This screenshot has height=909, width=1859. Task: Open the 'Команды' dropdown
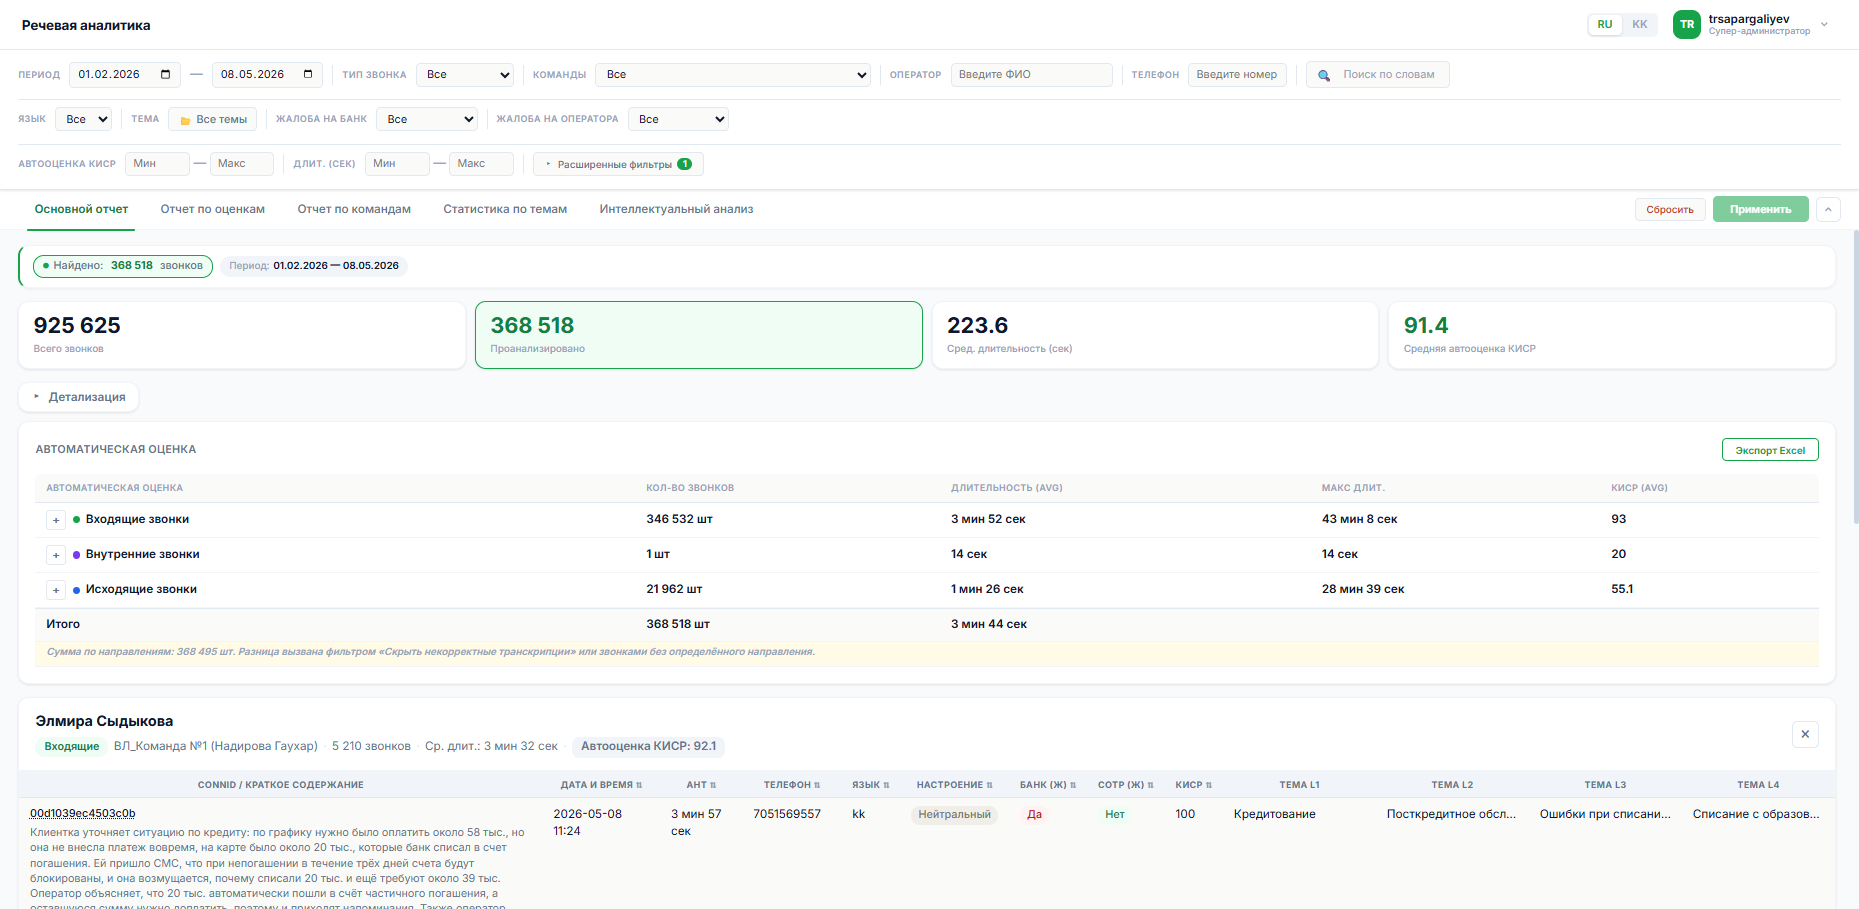734,75
